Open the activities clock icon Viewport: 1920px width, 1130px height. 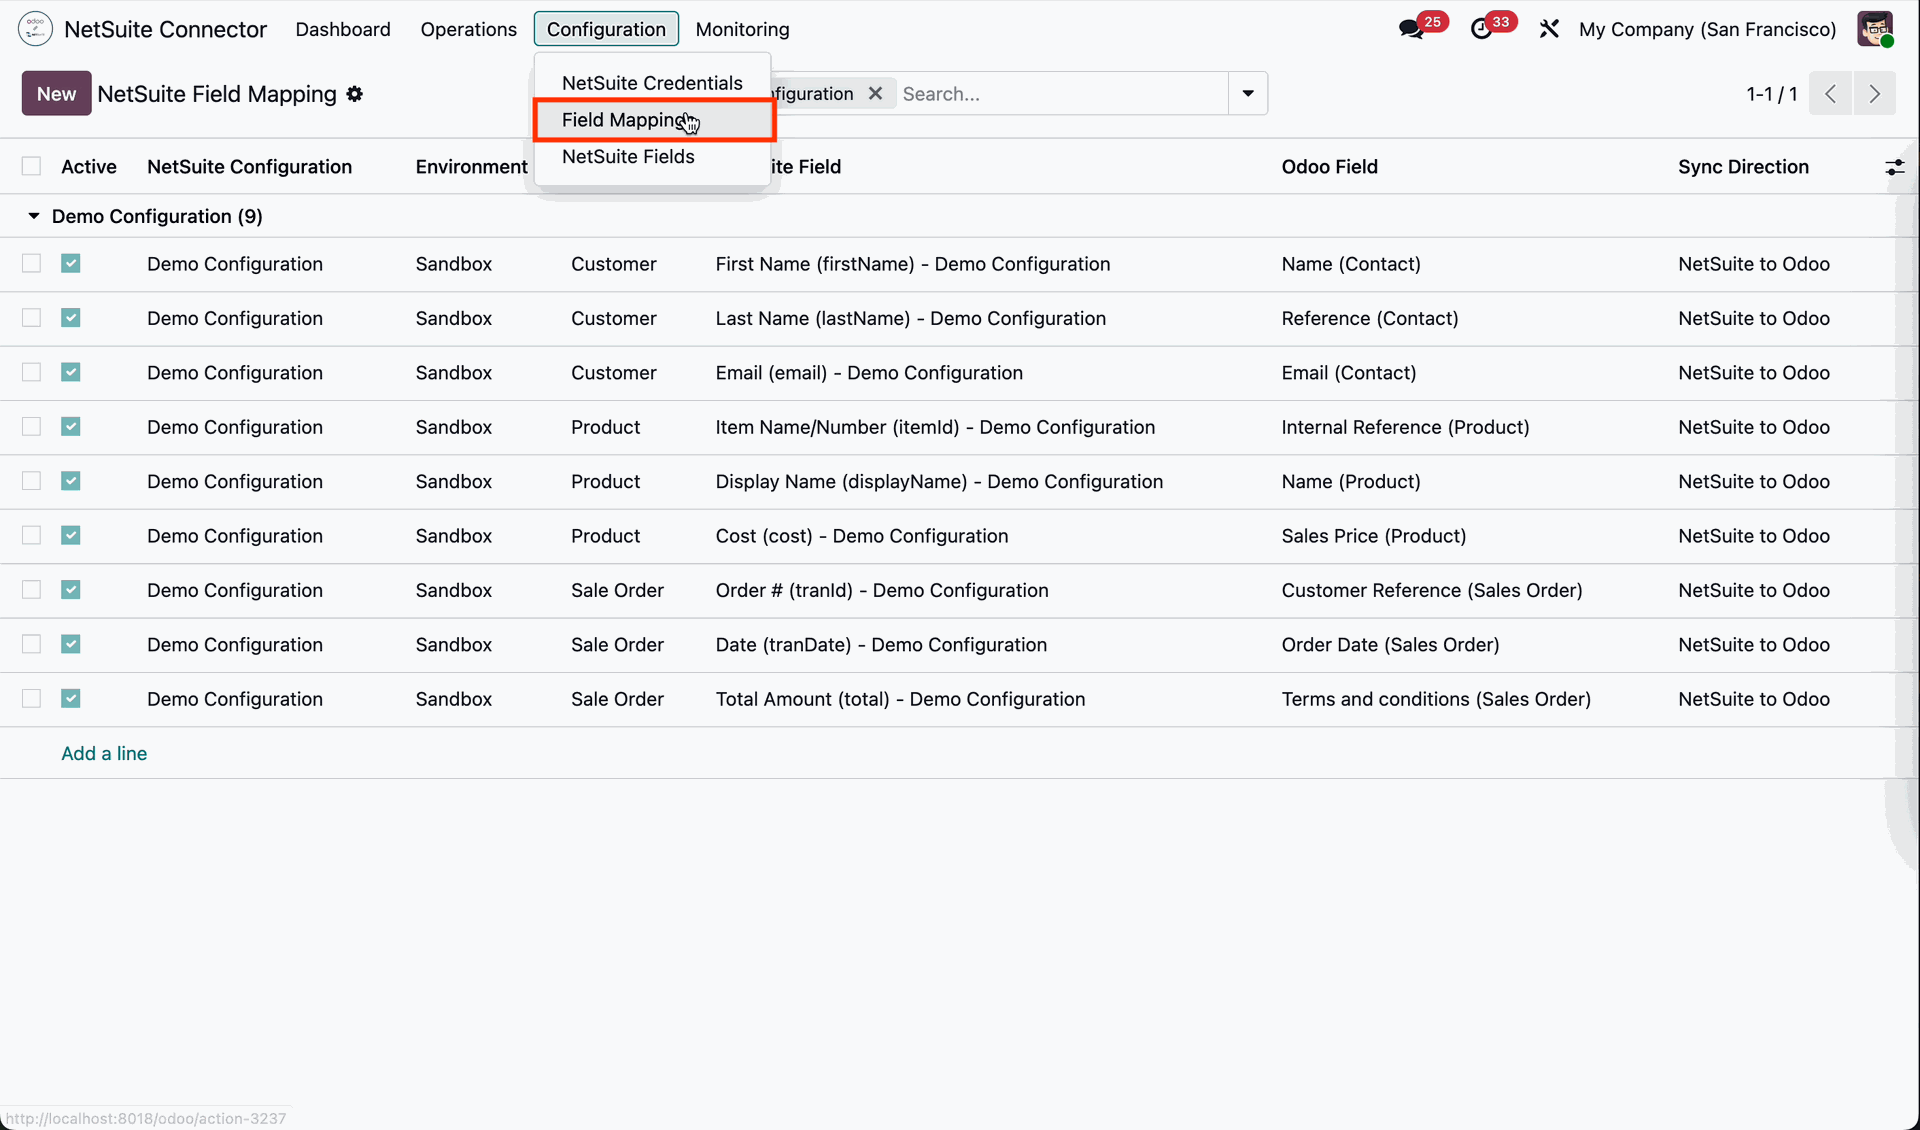1482,29
